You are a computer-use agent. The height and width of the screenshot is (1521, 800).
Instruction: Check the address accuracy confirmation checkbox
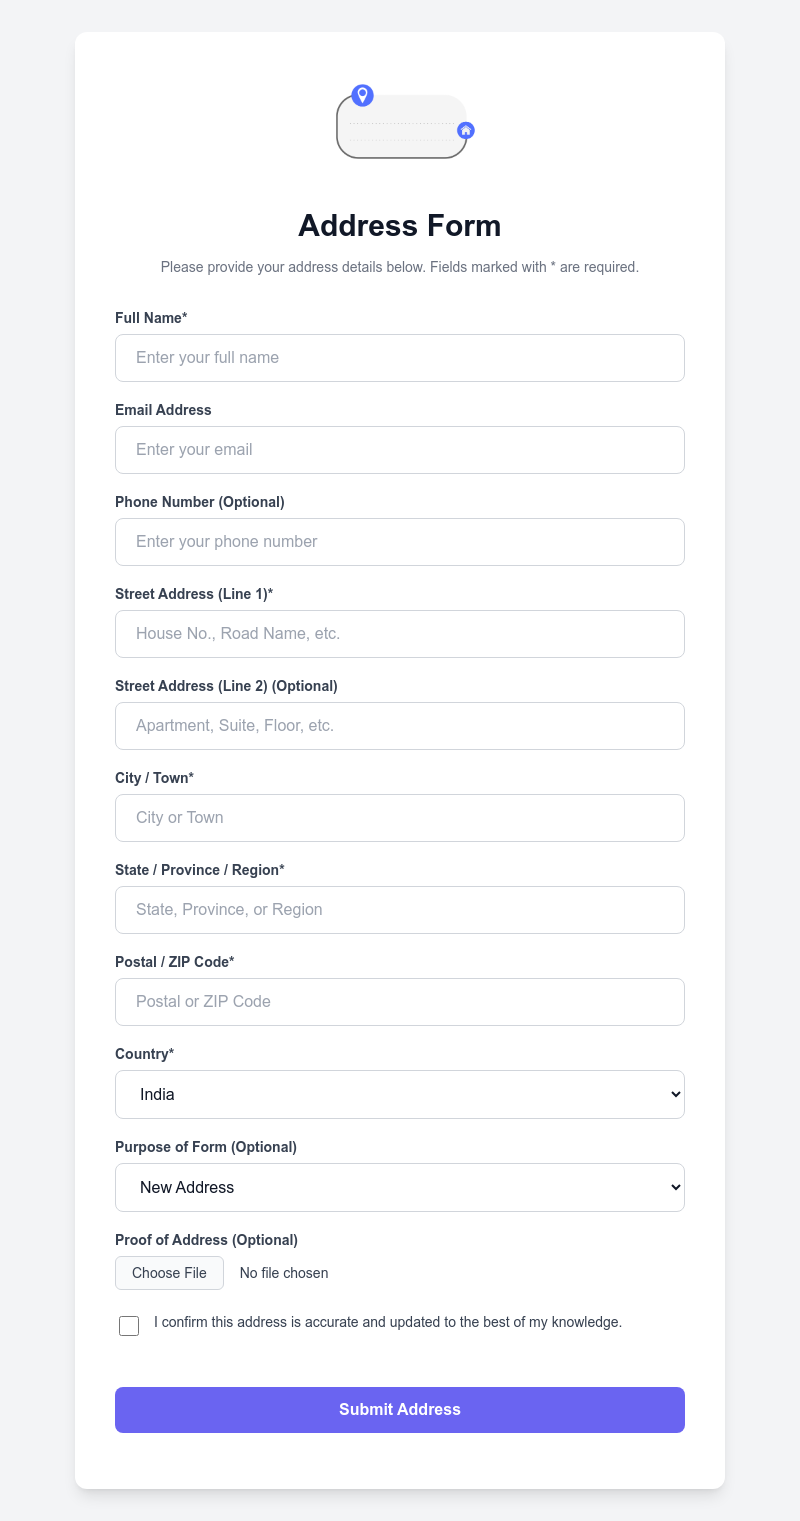[x=128, y=1325]
